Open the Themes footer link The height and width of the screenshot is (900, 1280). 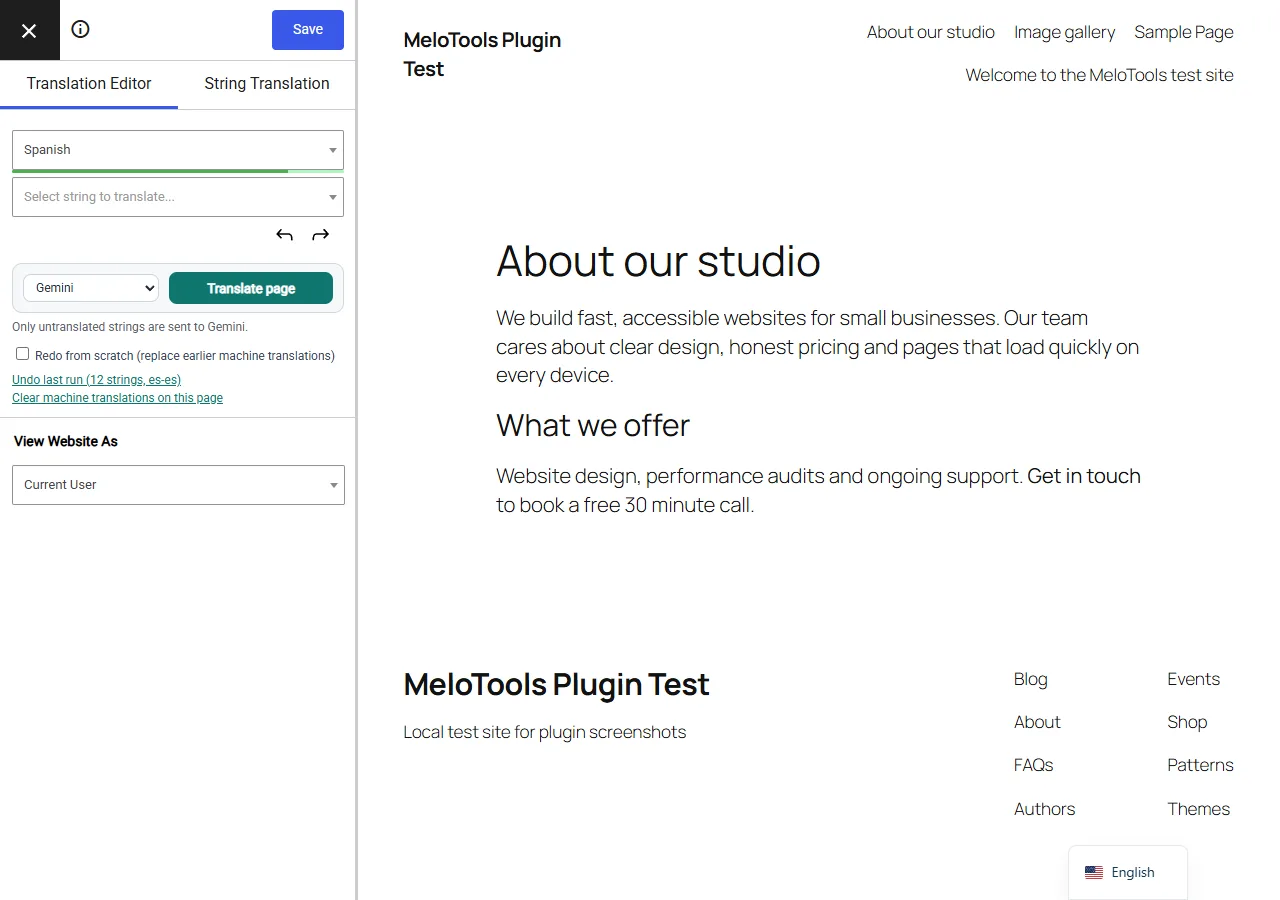(1198, 809)
